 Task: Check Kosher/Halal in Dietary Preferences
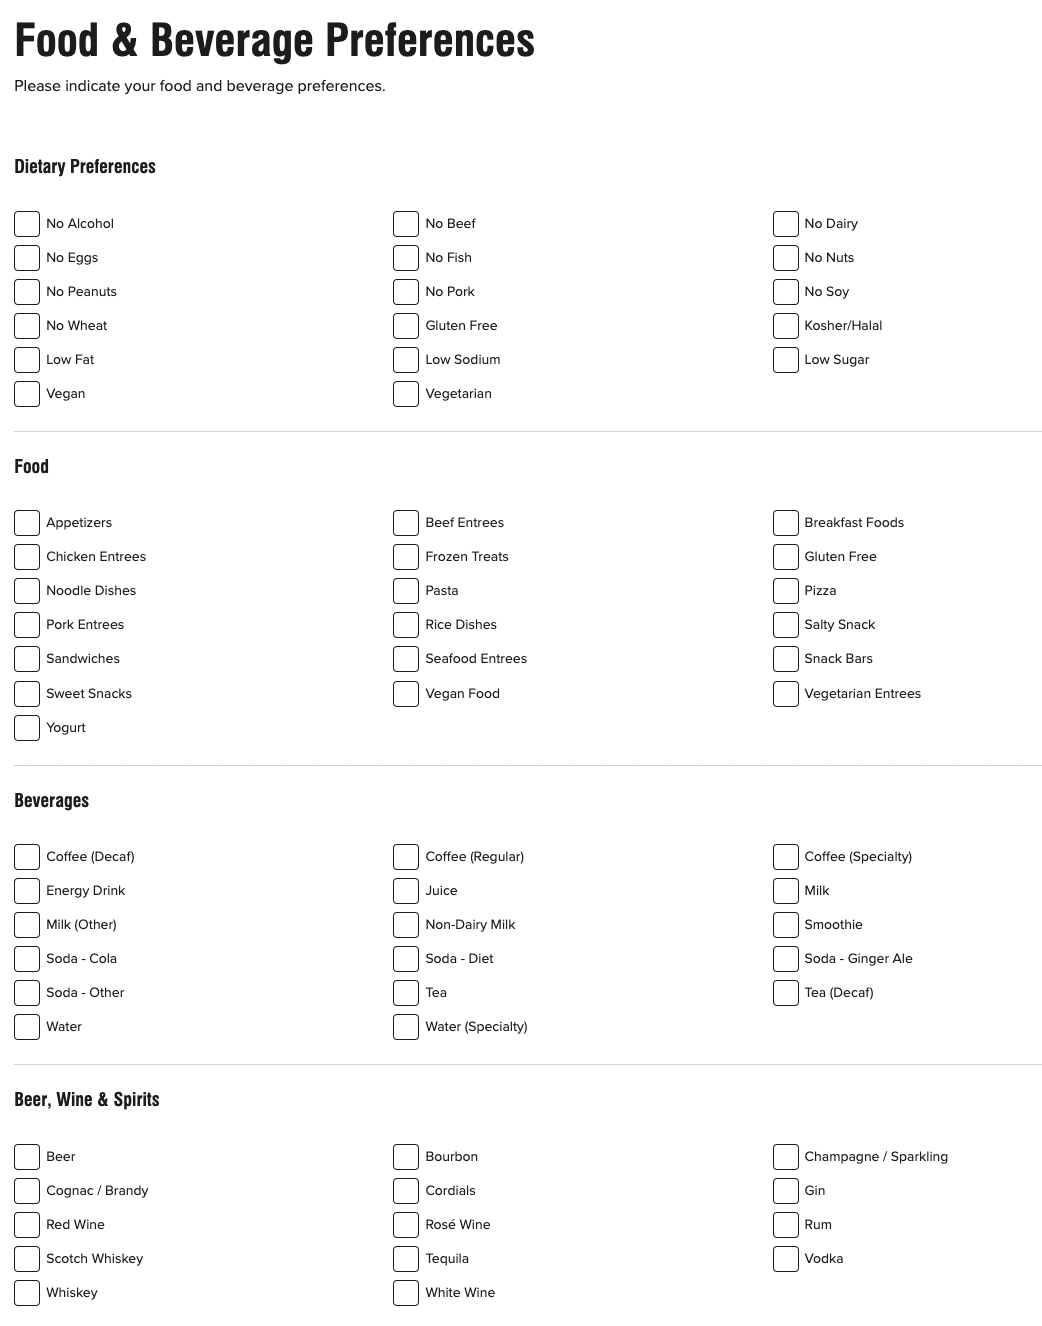(785, 325)
